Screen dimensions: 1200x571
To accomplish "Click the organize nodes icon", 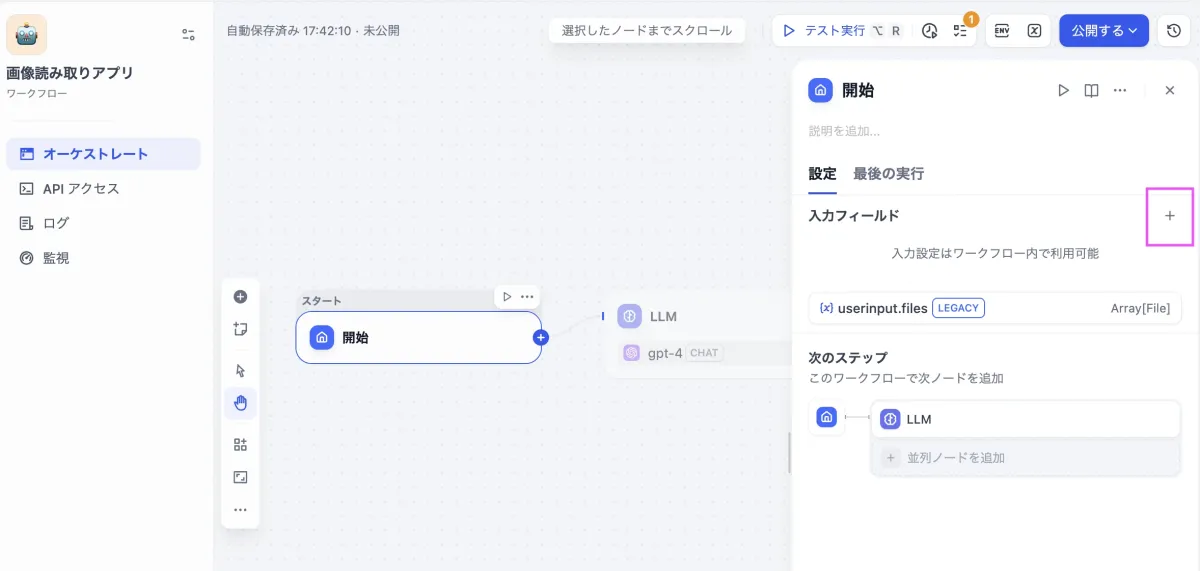I will point(240,445).
